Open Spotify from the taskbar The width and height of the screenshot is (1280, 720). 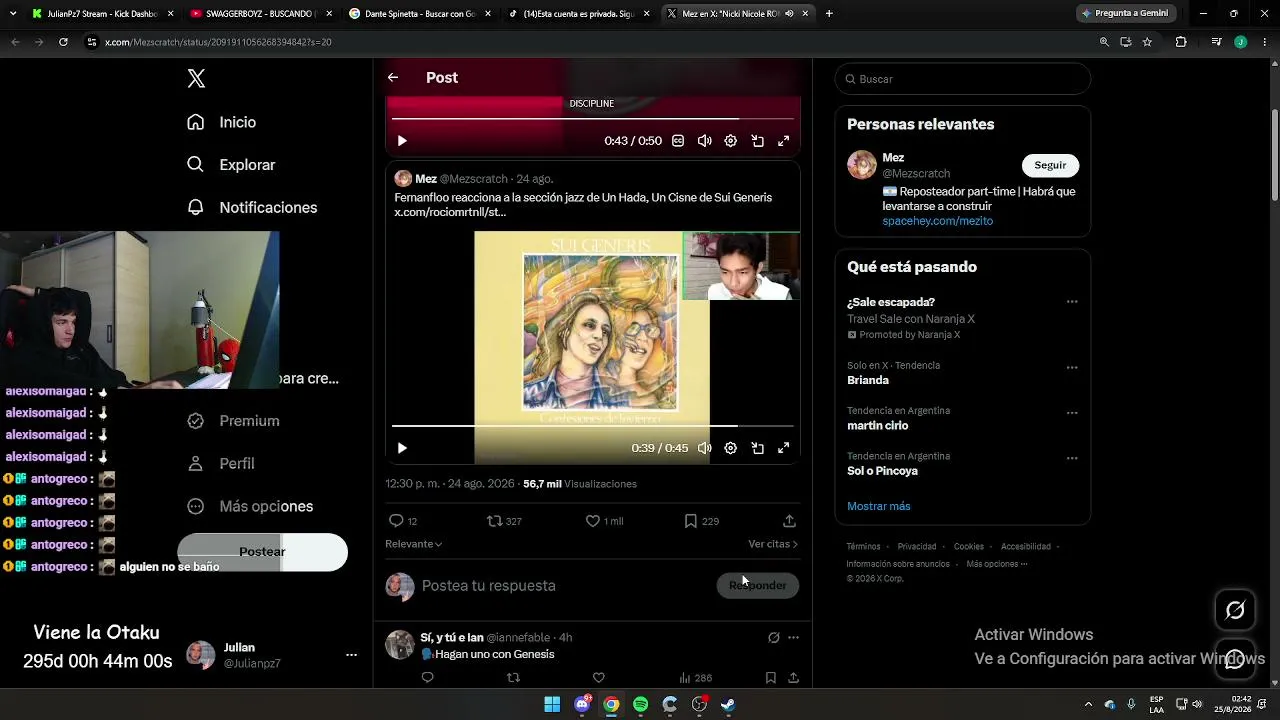640,704
